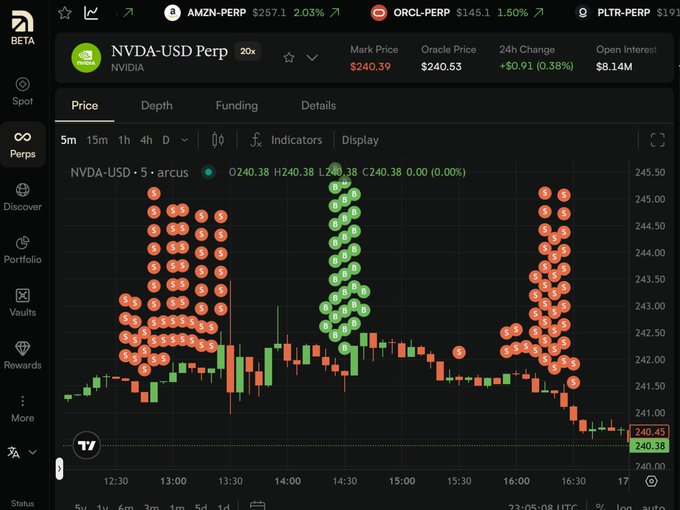Open the chart settings gear icon
The width and height of the screenshot is (680, 510).
651,481
